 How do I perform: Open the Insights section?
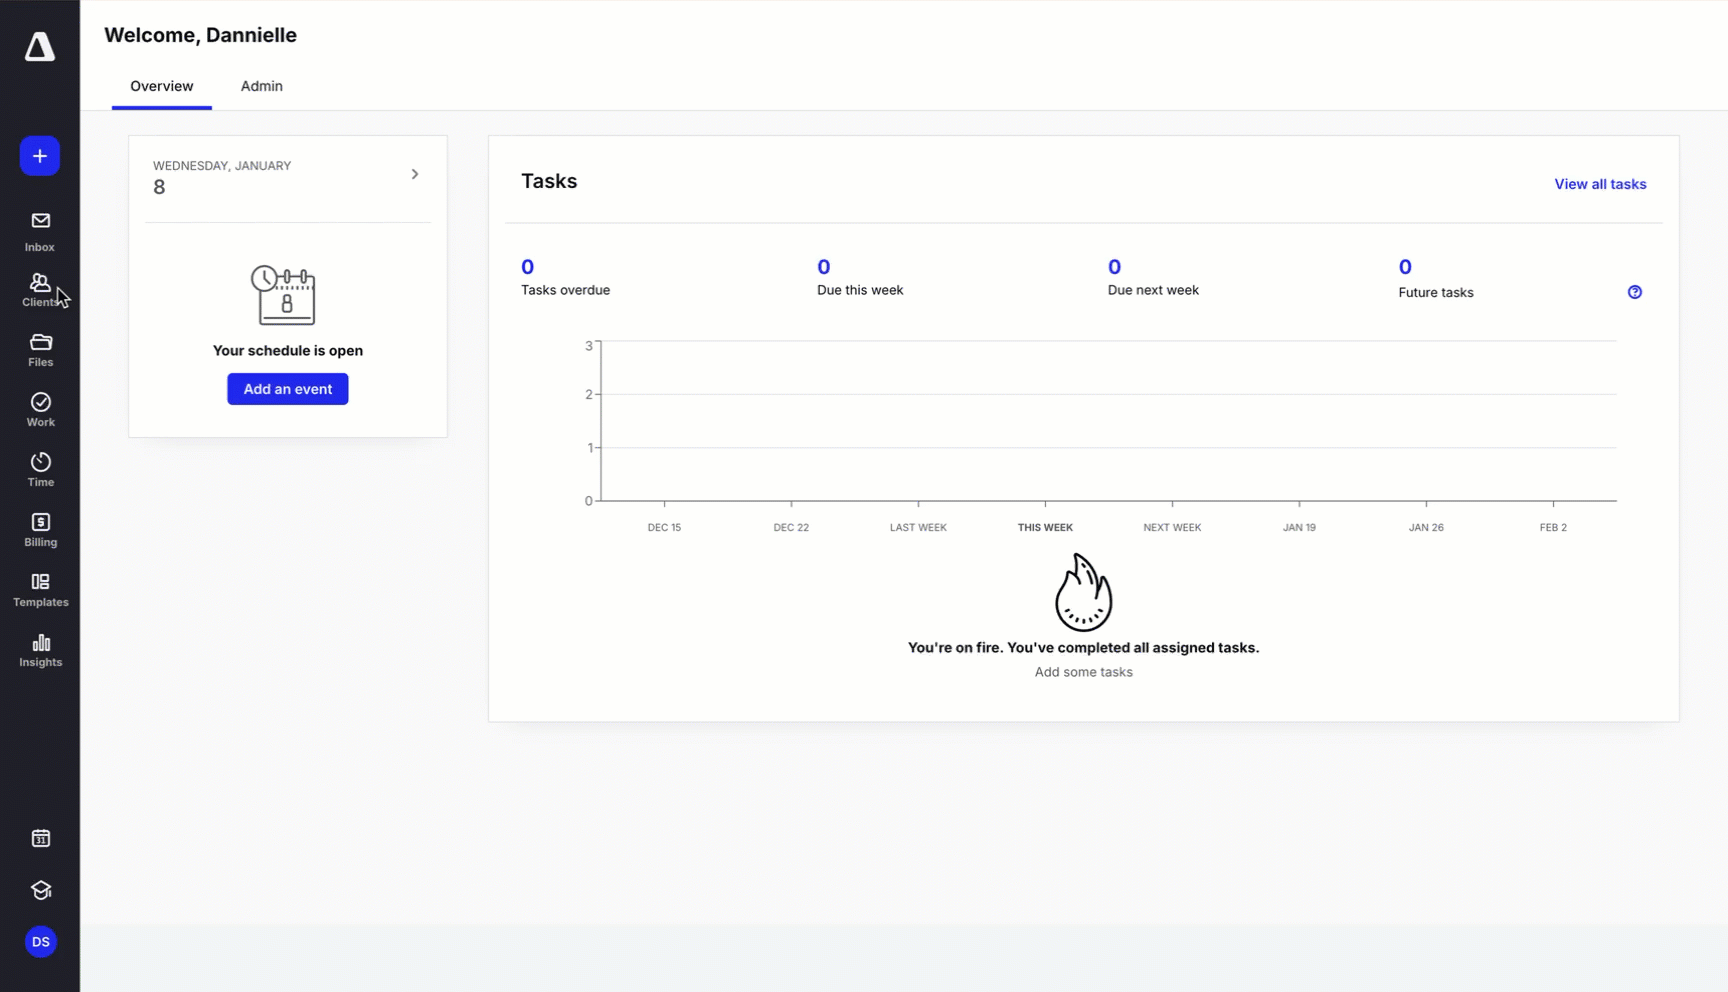40,650
